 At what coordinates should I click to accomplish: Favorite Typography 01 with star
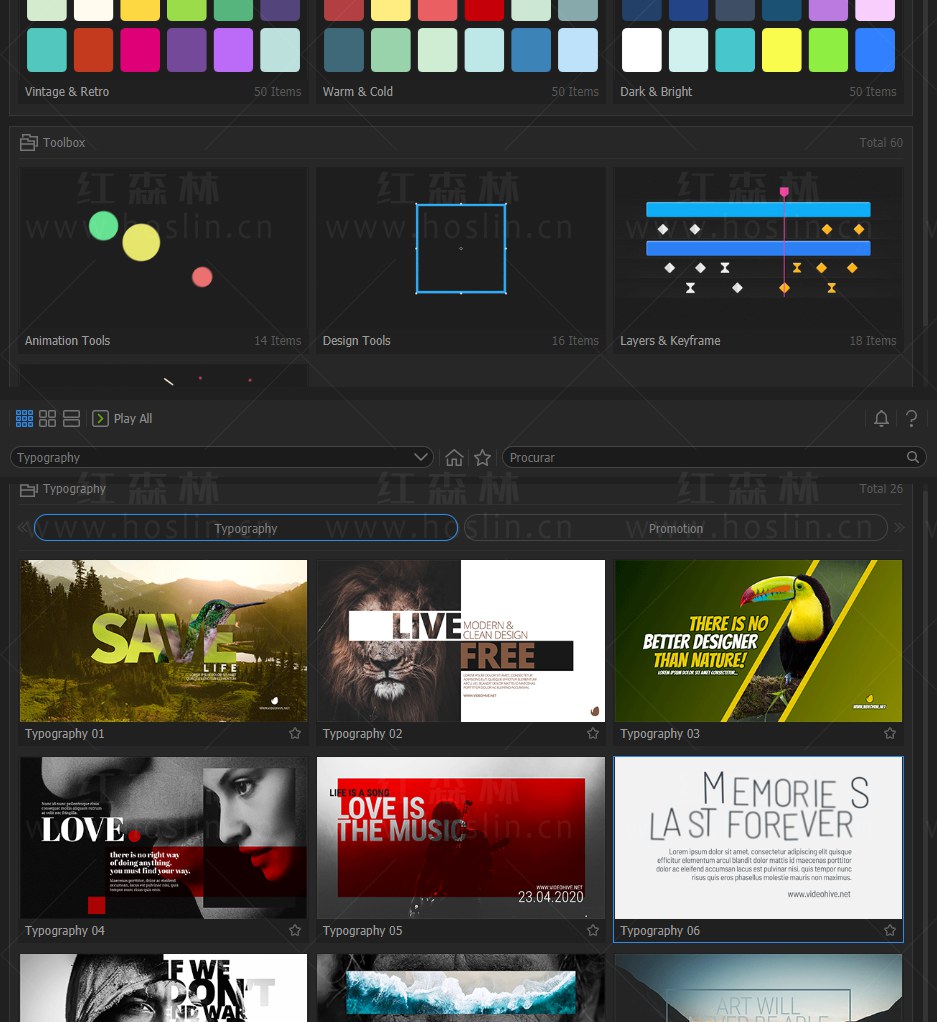tap(295, 733)
